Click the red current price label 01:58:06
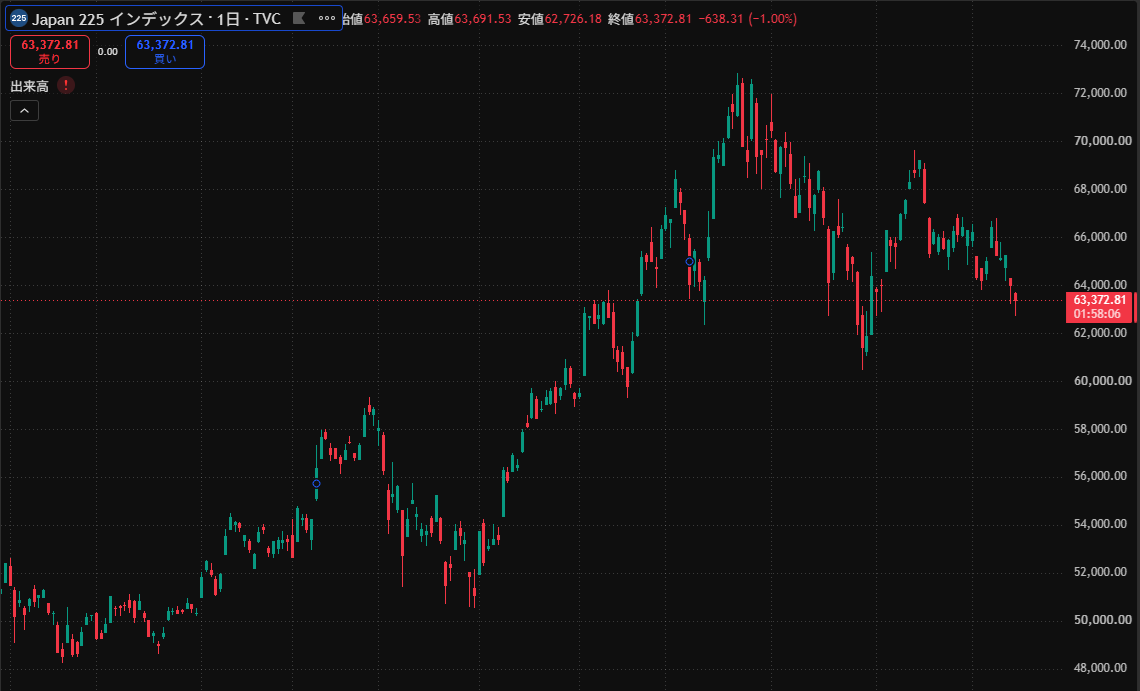Viewport: 1140px width, 691px height. tap(1099, 307)
